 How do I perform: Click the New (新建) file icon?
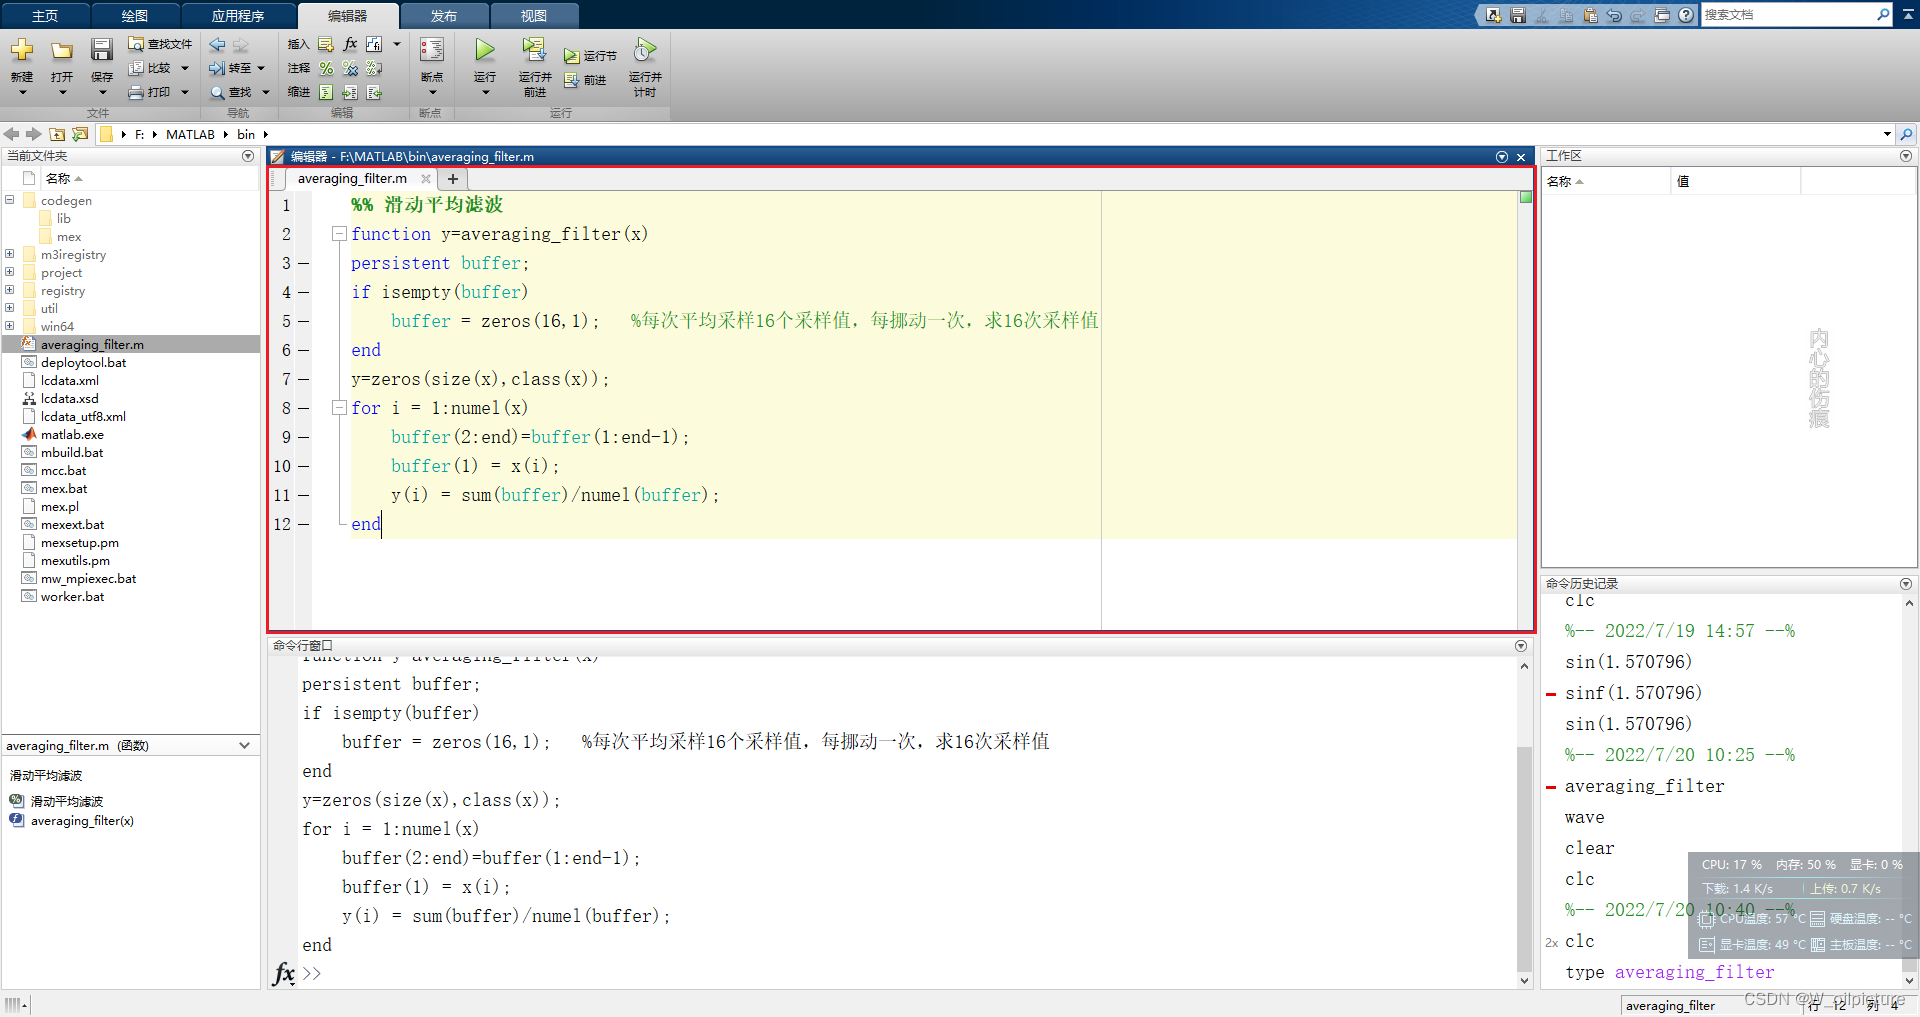click(x=22, y=50)
